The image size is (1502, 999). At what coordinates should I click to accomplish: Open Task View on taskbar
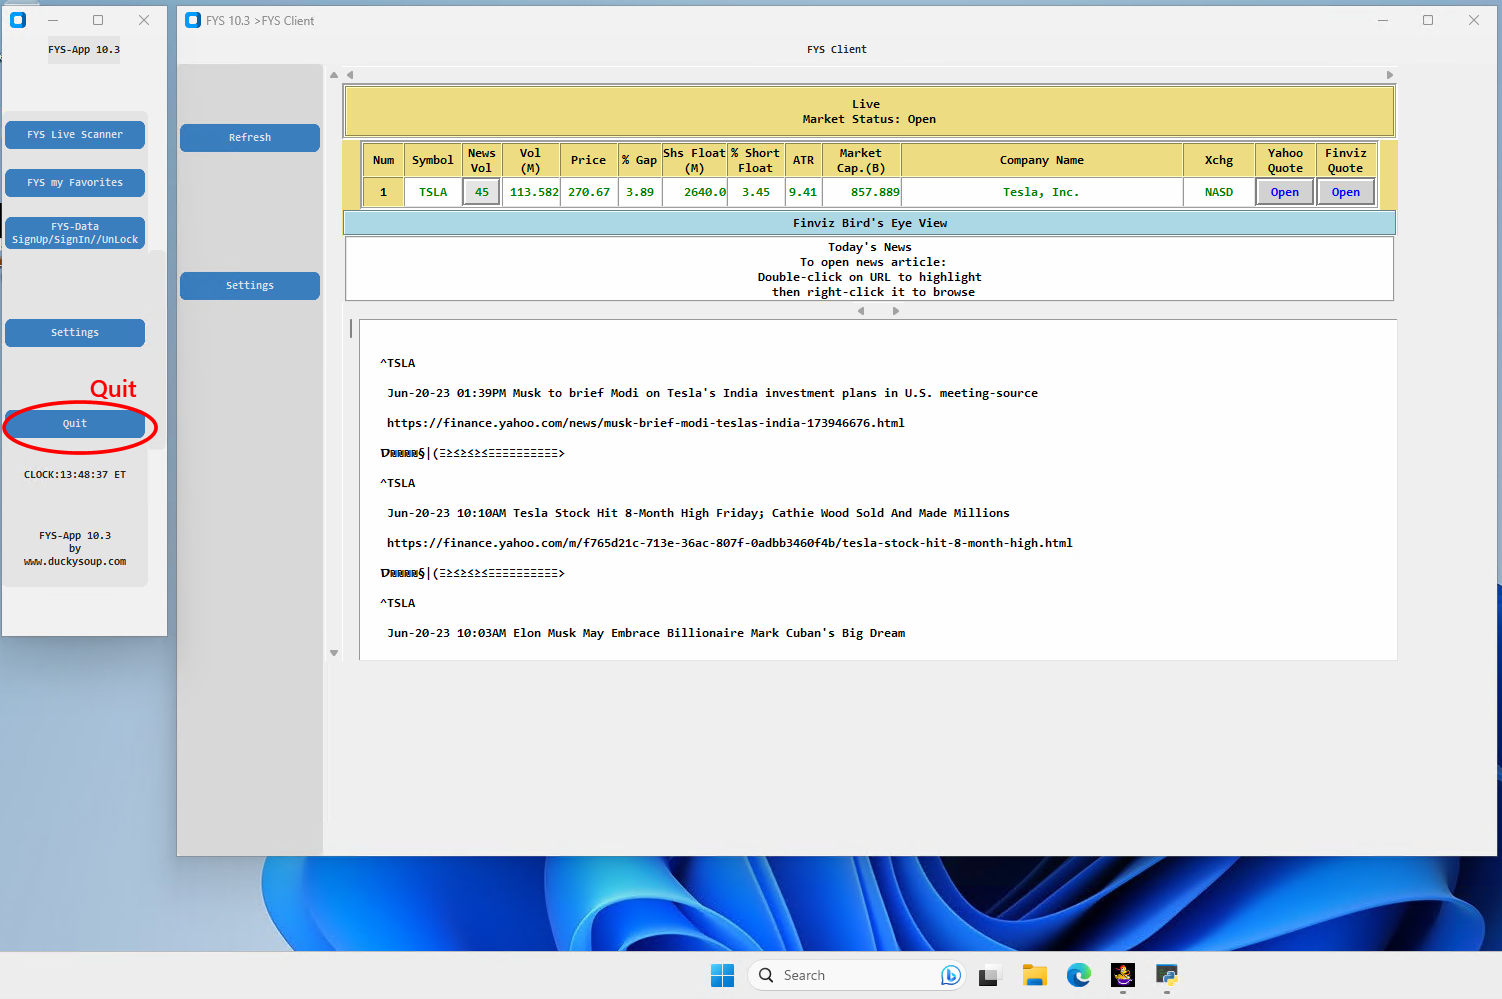989,975
